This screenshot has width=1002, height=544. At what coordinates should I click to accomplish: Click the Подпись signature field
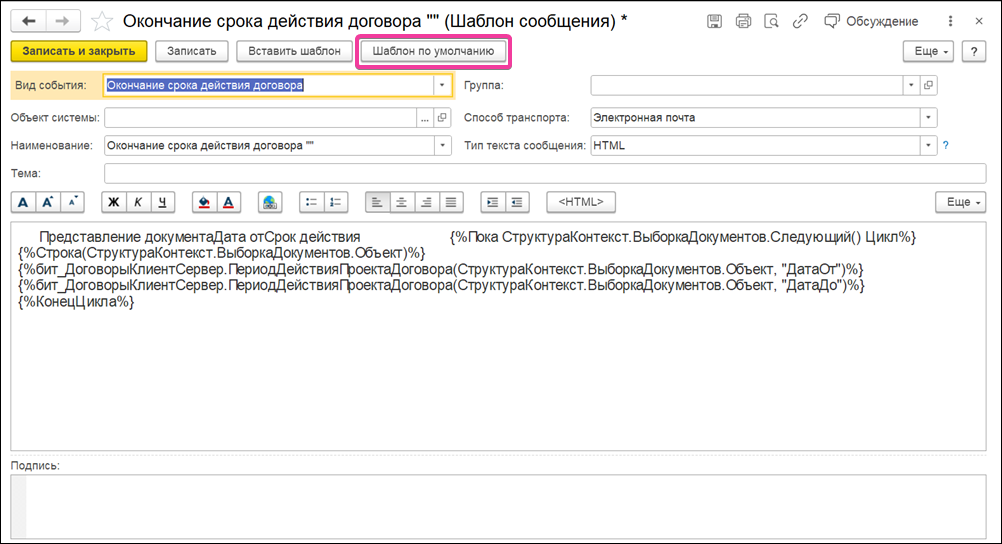498,506
